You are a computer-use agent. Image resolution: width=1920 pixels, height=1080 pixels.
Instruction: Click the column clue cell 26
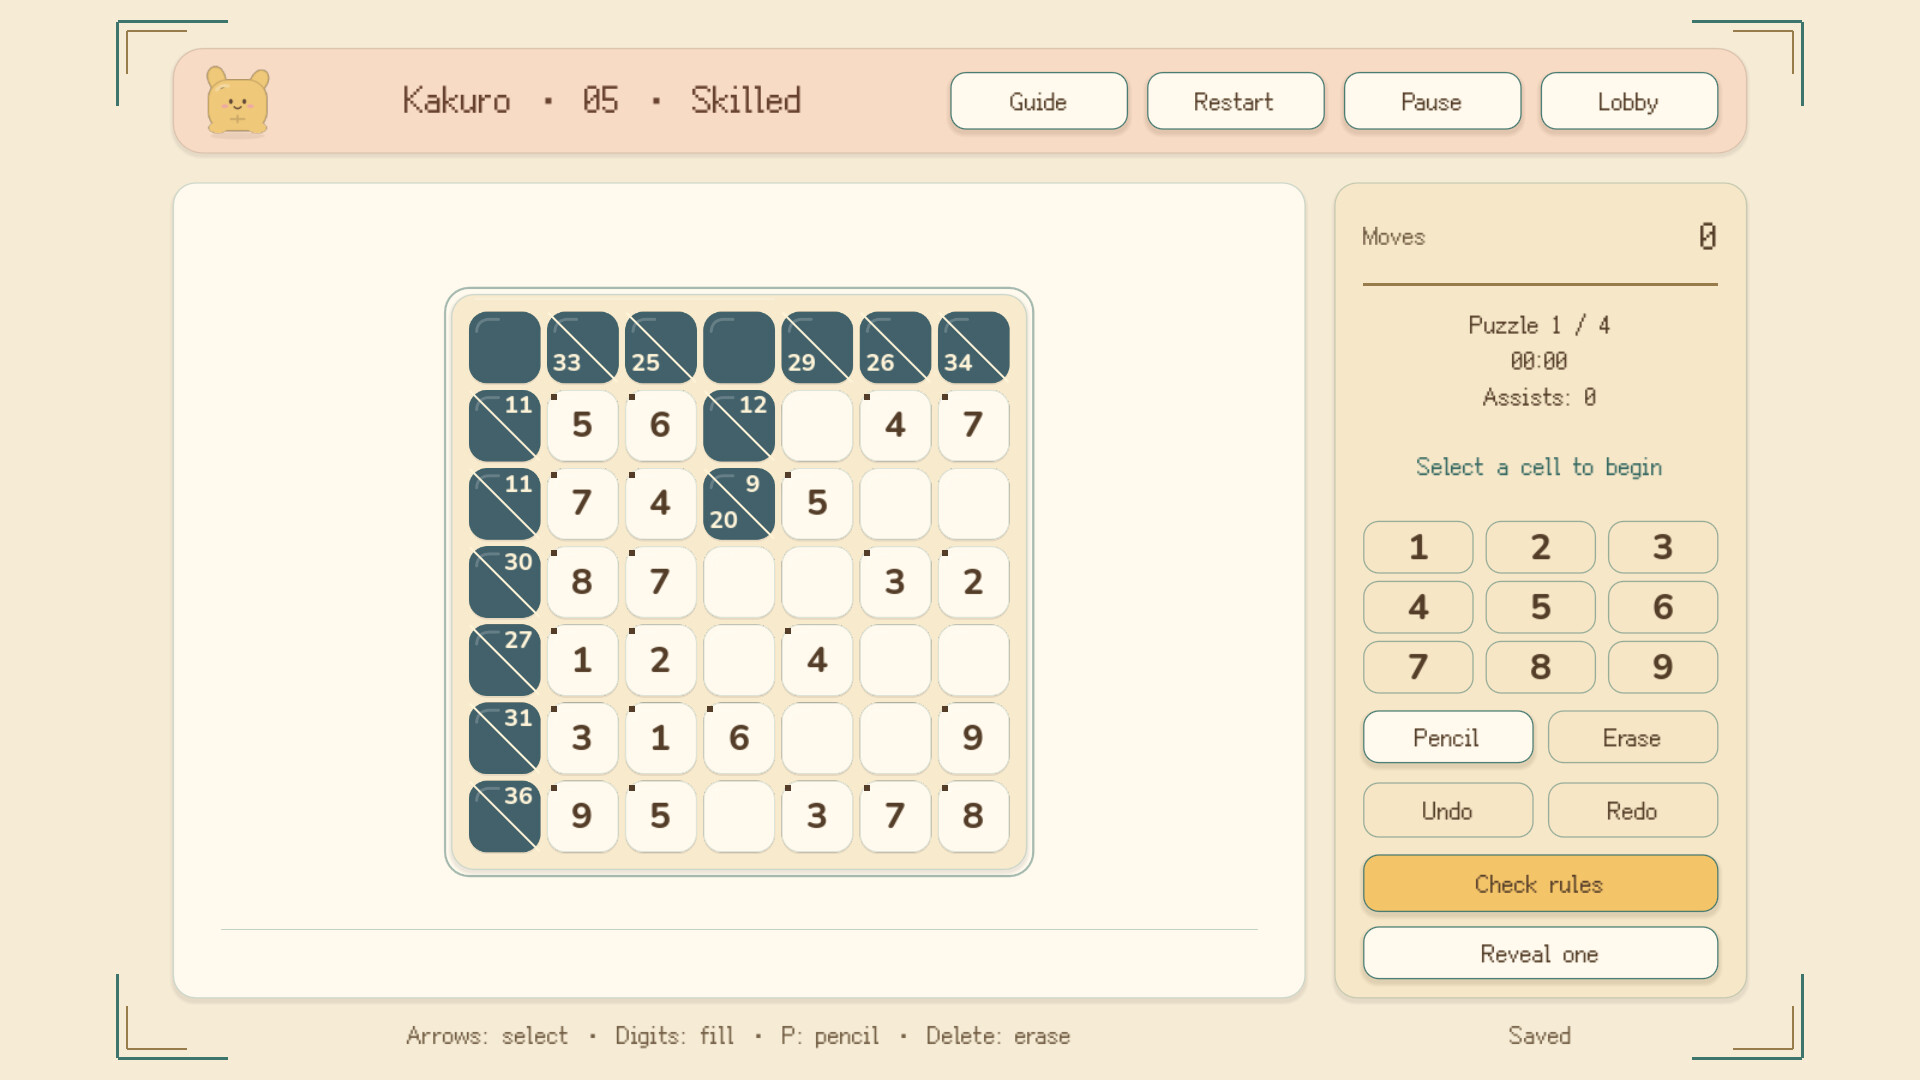(x=896, y=347)
